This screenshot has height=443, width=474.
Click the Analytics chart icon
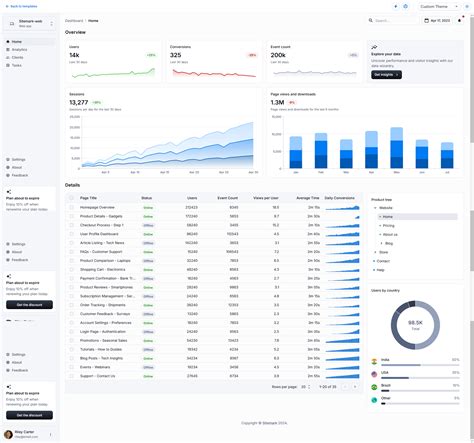click(x=8, y=50)
